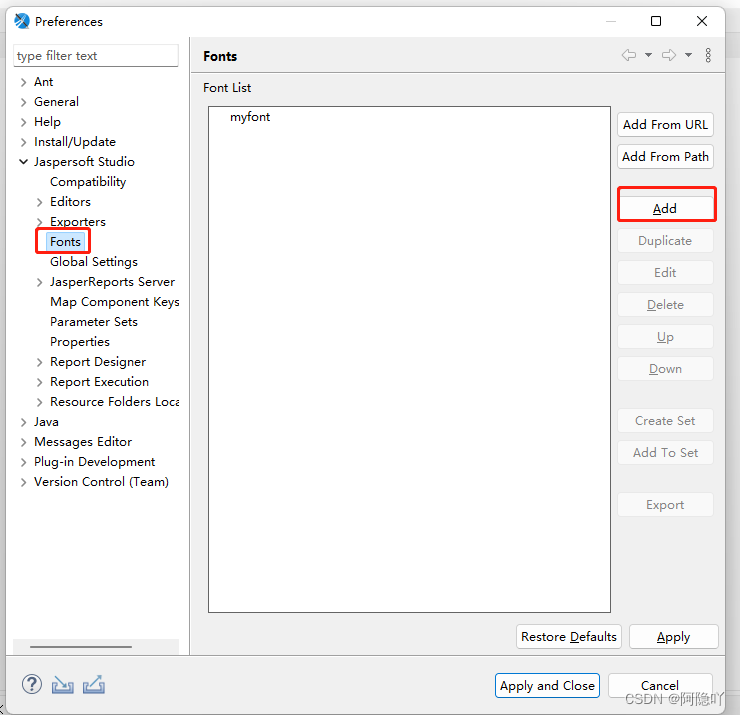Select the Java tree label
This screenshot has height=715, width=740.
click(46, 422)
